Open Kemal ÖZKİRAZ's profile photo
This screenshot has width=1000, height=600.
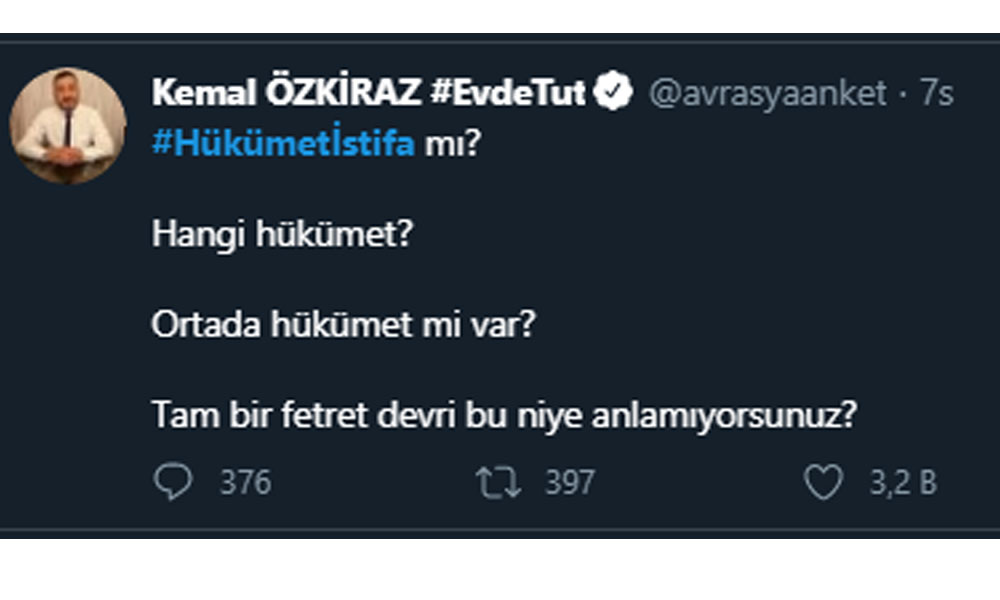67,127
